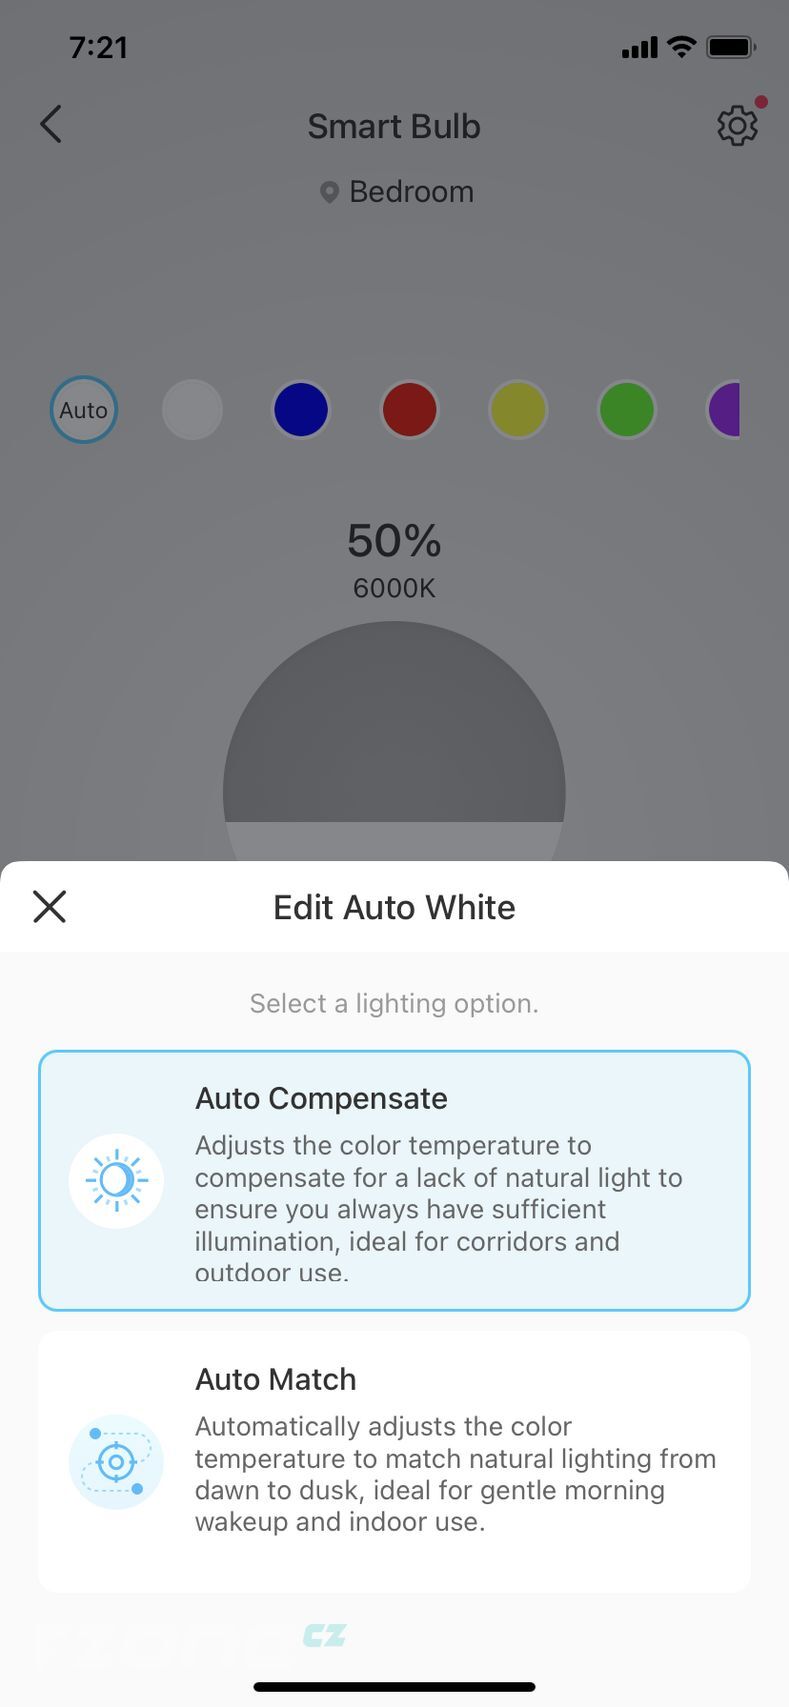Open bulb settings gear icon
The image size is (789, 1707).
pos(737,126)
